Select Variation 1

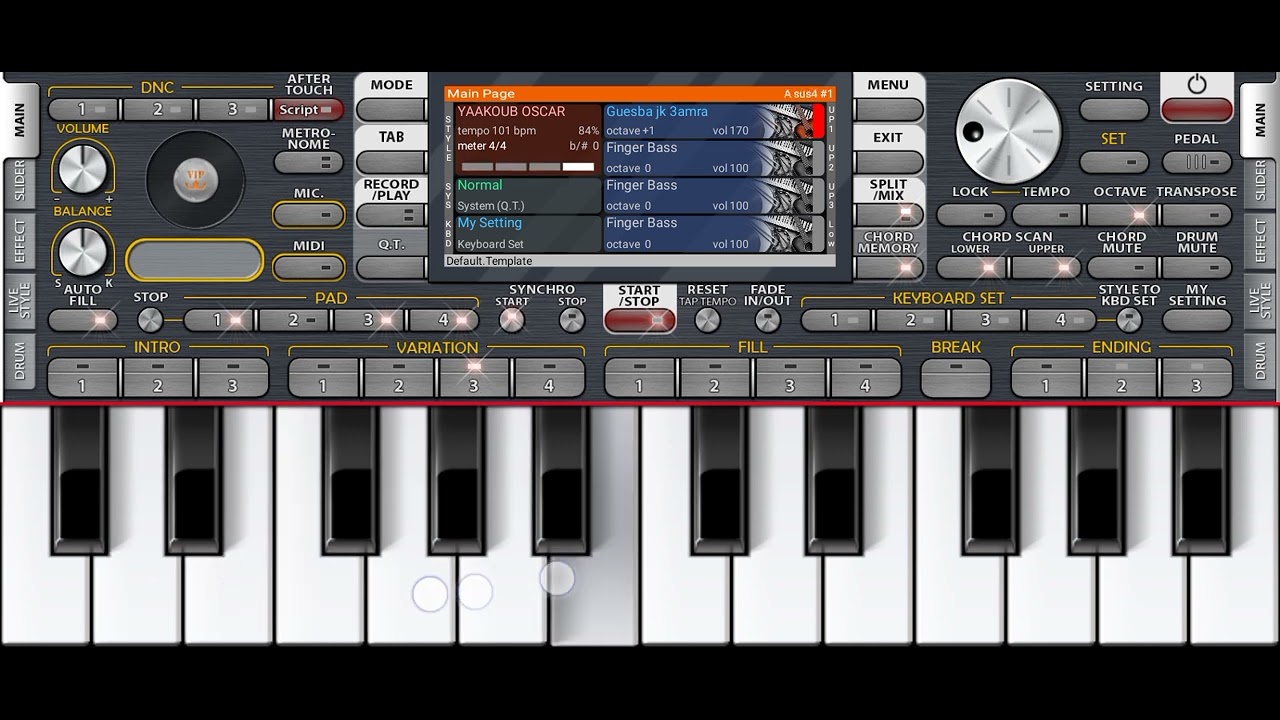(x=324, y=377)
